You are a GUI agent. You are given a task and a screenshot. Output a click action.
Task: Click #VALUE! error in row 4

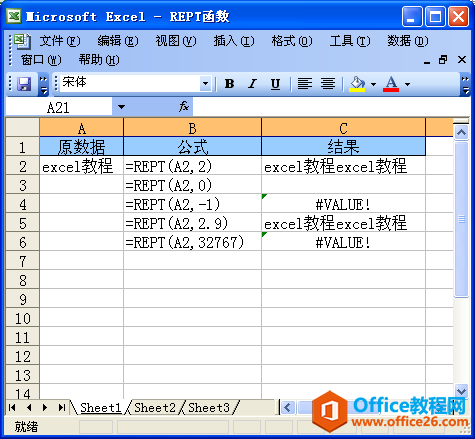click(x=343, y=204)
